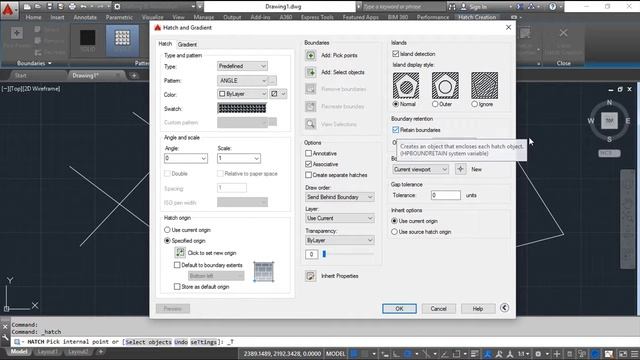This screenshot has width=640, height=360.
Task: Click Close Hatch Creation ribbon icon
Action: click(563, 33)
